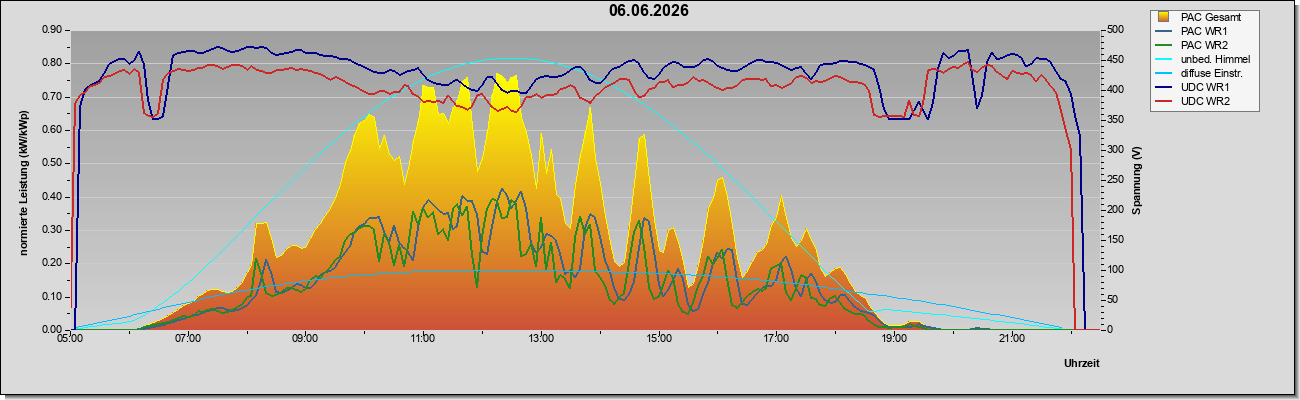Screen dimensions: 1300x400
Task: Click the UDC WR2 legend entry
Action: coord(1204,102)
